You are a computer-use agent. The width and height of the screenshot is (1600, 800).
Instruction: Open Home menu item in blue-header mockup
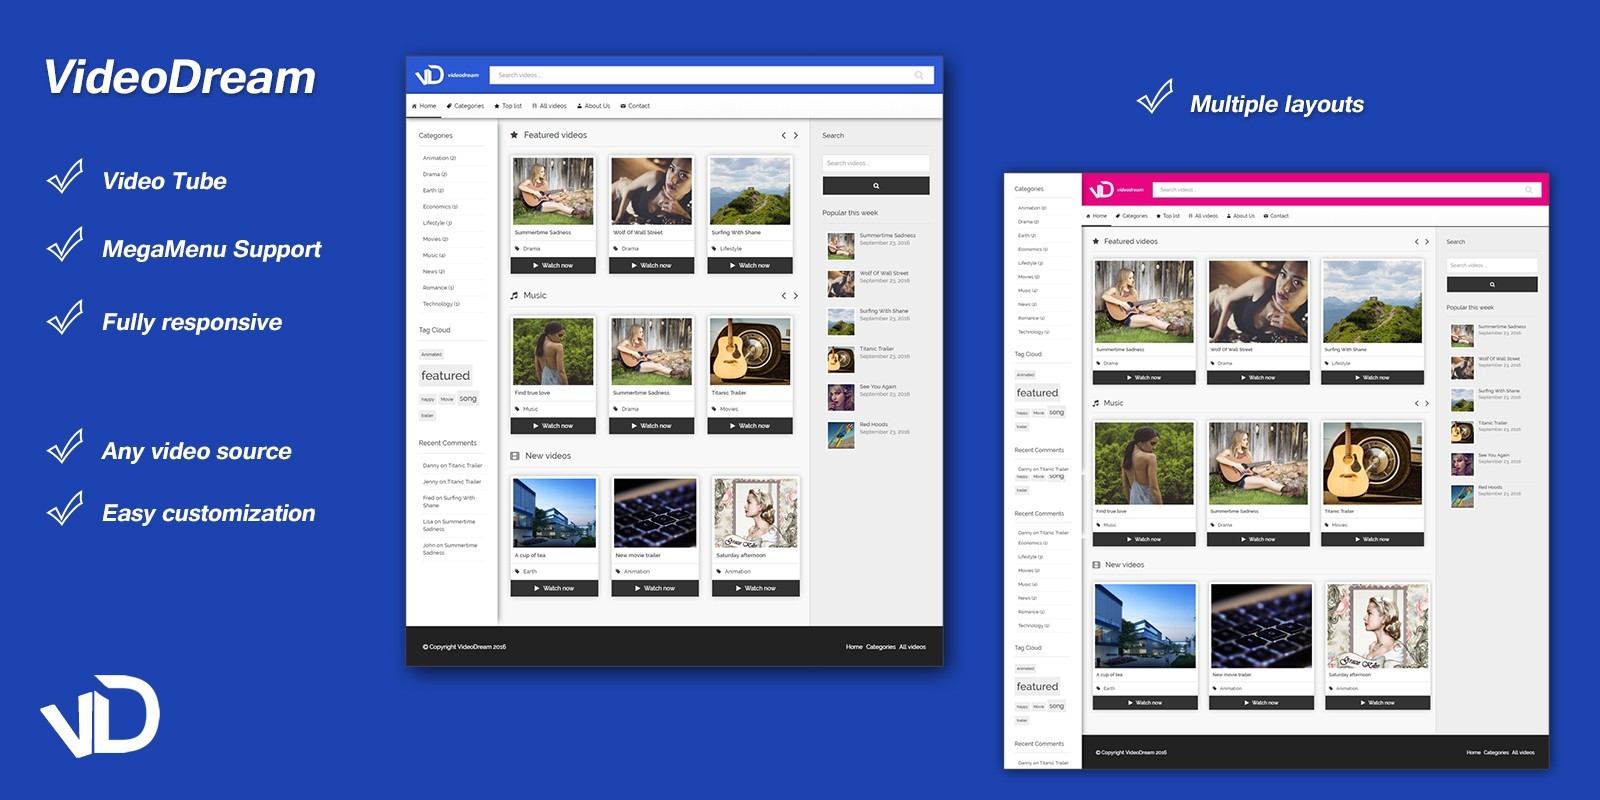click(x=424, y=106)
